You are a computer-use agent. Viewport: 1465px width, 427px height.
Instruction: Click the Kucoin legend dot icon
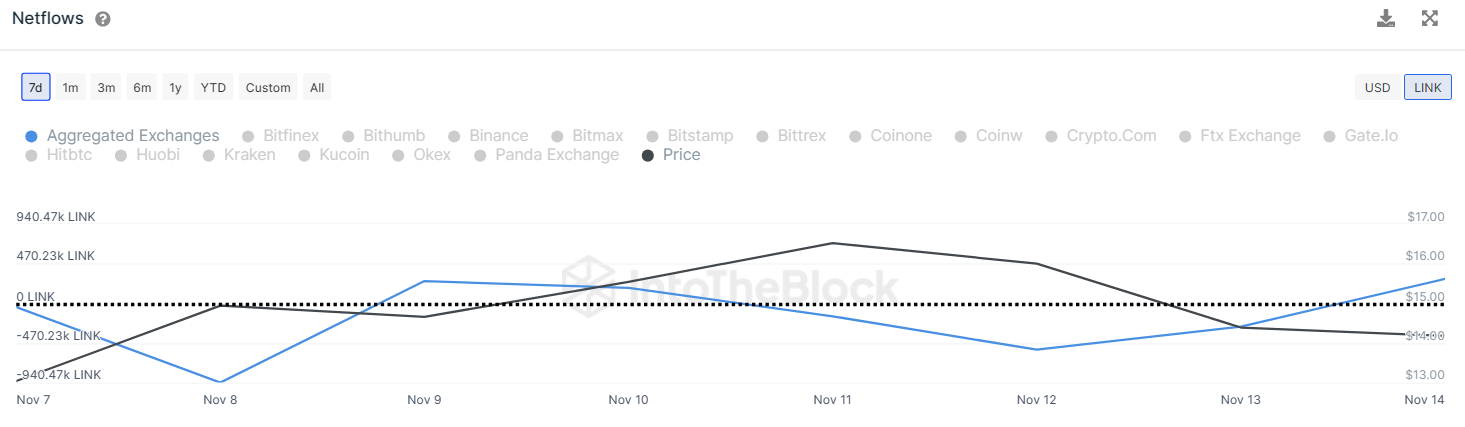304,156
